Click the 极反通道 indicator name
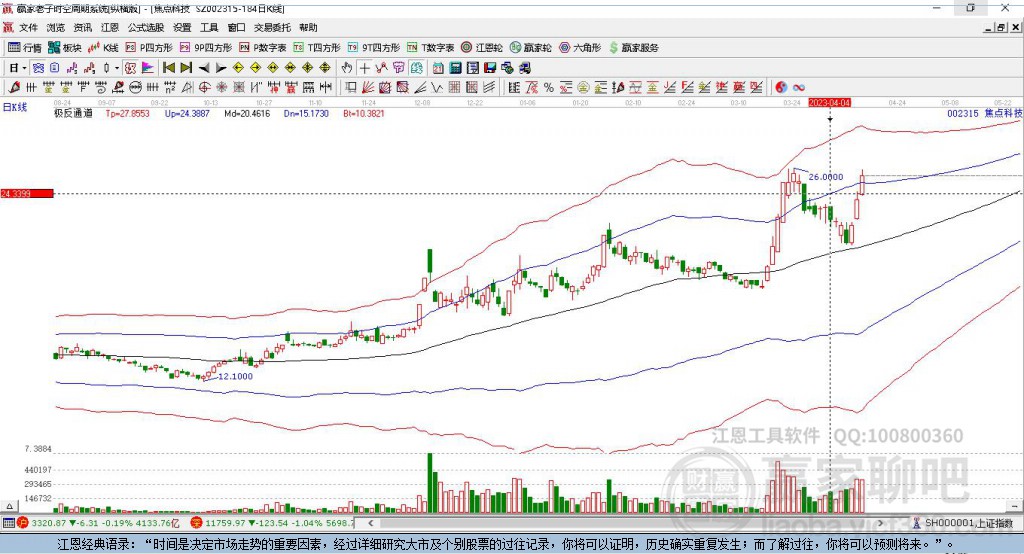The width and height of the screenshot is (1024, 554). [x=73, y=113]
